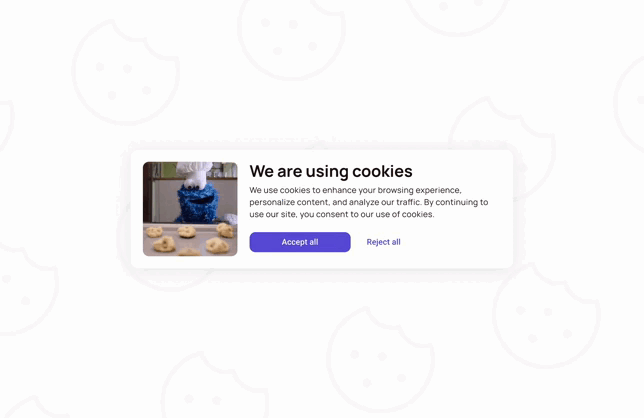
Task: Click Cookie Monster's white chef hat
Action: coord(195,172)
